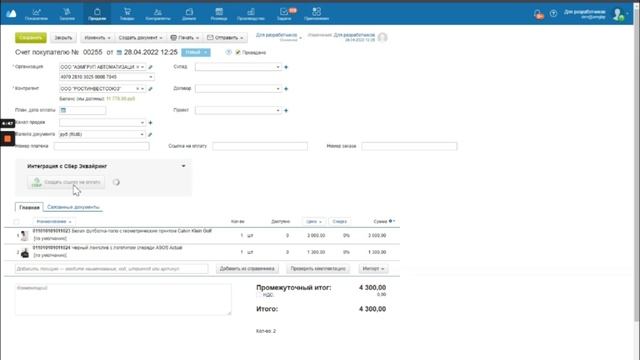640x360 pixels.
Task: Click the Показатели dashboard icon
Action: (36, 14)
